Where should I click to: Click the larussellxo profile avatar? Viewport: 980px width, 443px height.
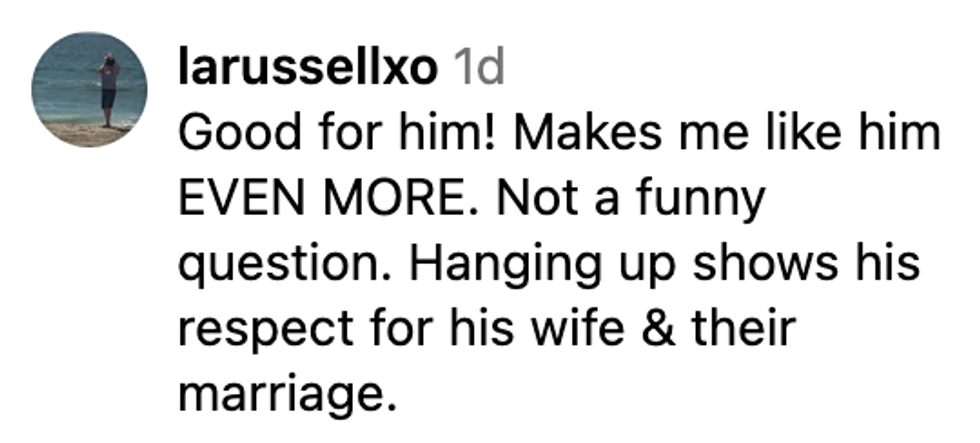(90, 90)
